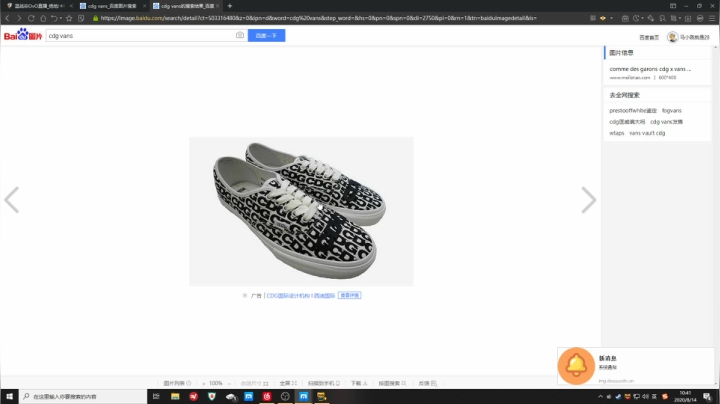Screen dimensions: 720x404
Task: Open the browser home page icon
Action: tap(43, 18)
